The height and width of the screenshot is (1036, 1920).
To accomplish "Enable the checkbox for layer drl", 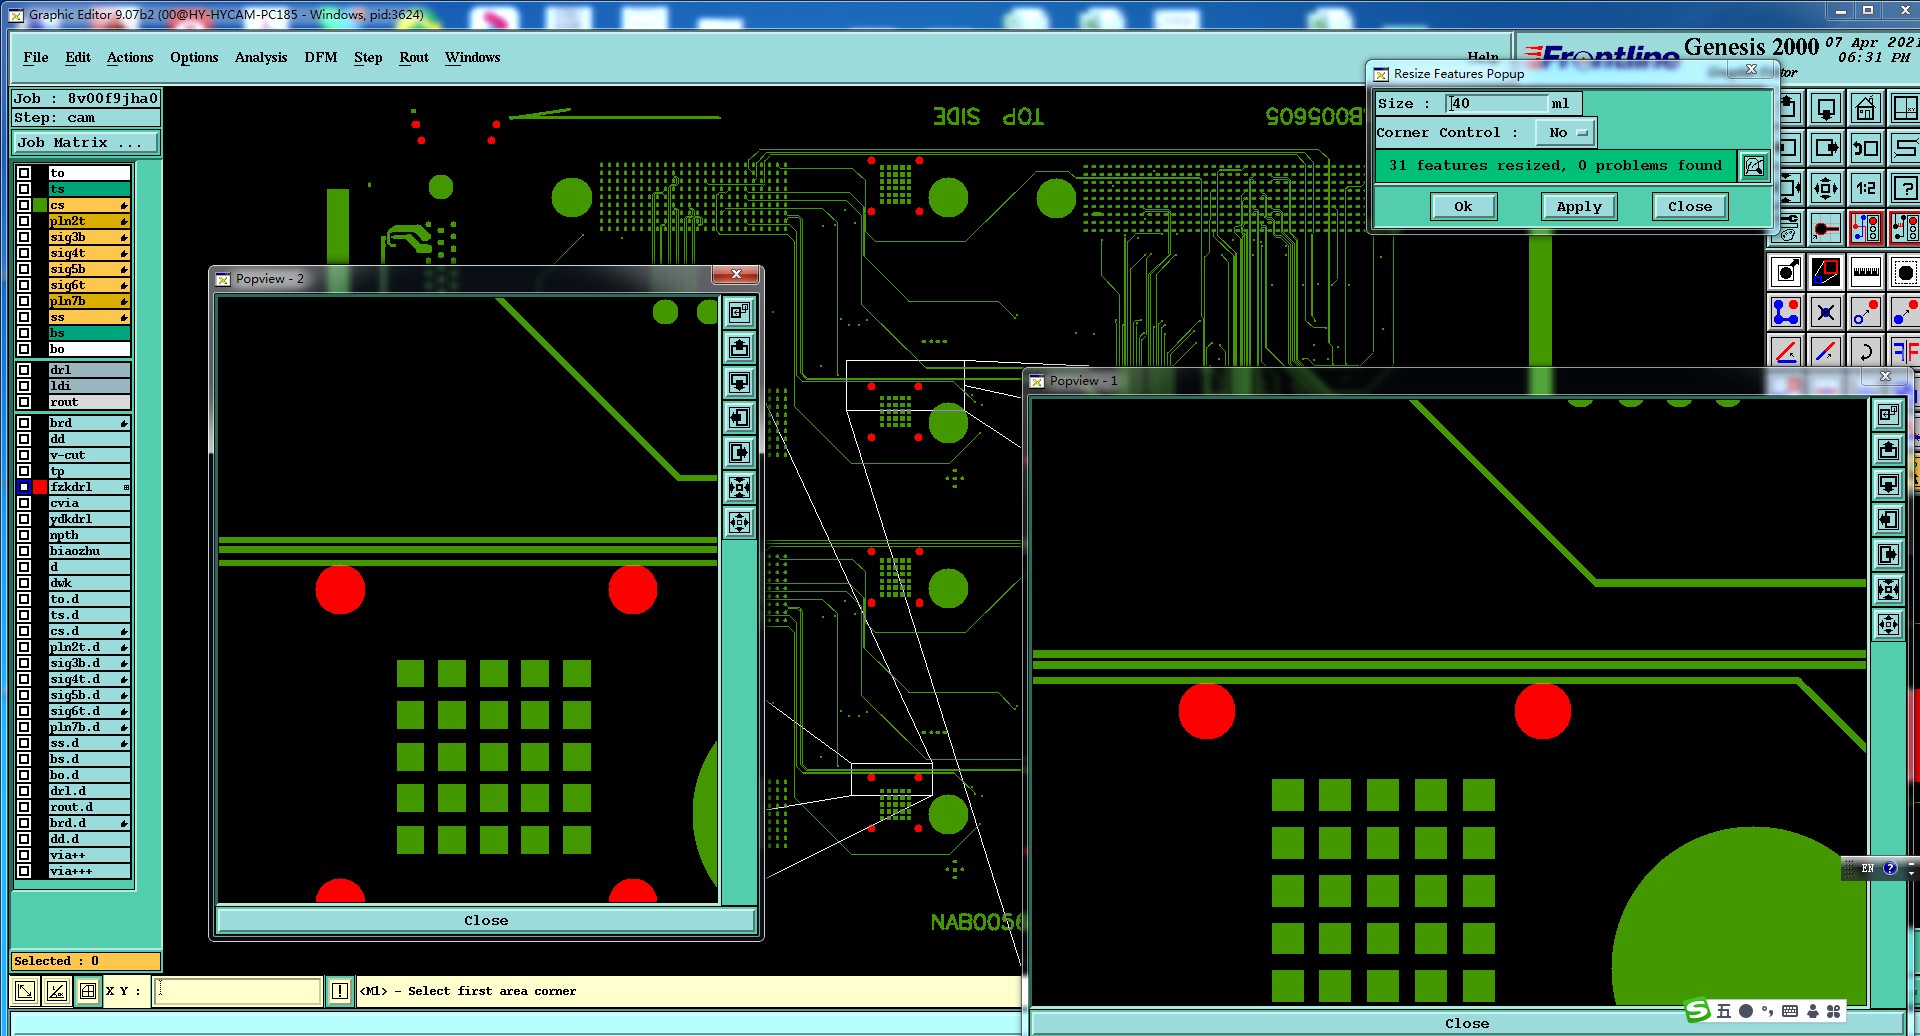I will pyautogui.click(x=24, y=370).
